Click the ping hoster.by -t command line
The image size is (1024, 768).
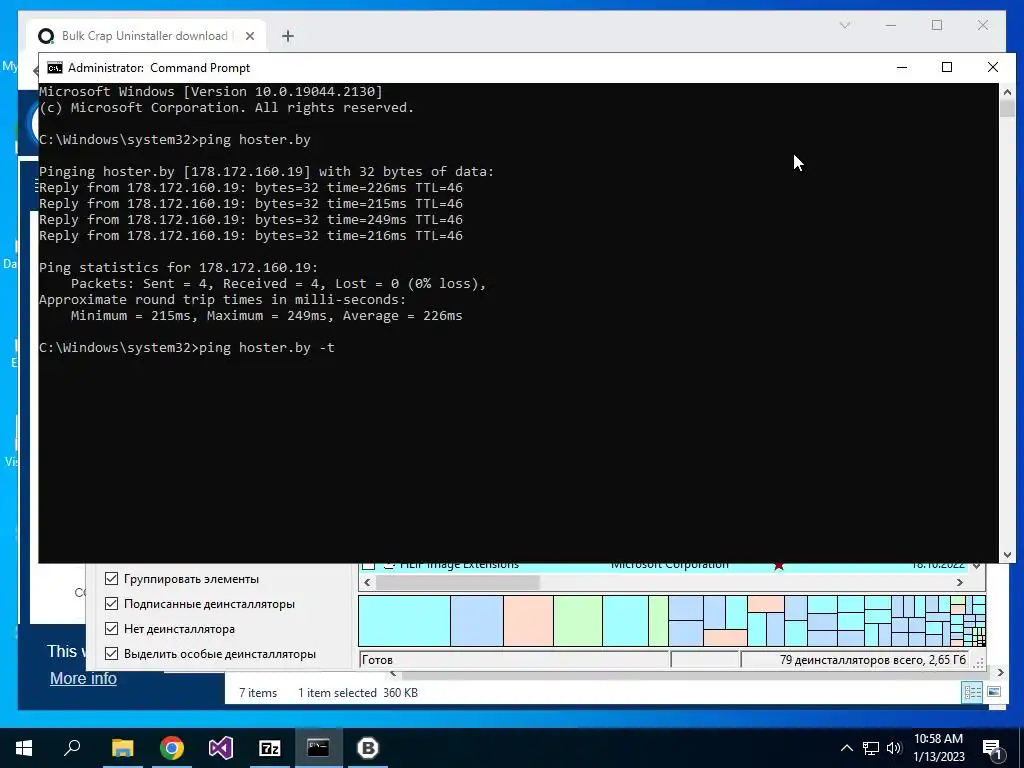pyautogui.click(x=187, y=347)
